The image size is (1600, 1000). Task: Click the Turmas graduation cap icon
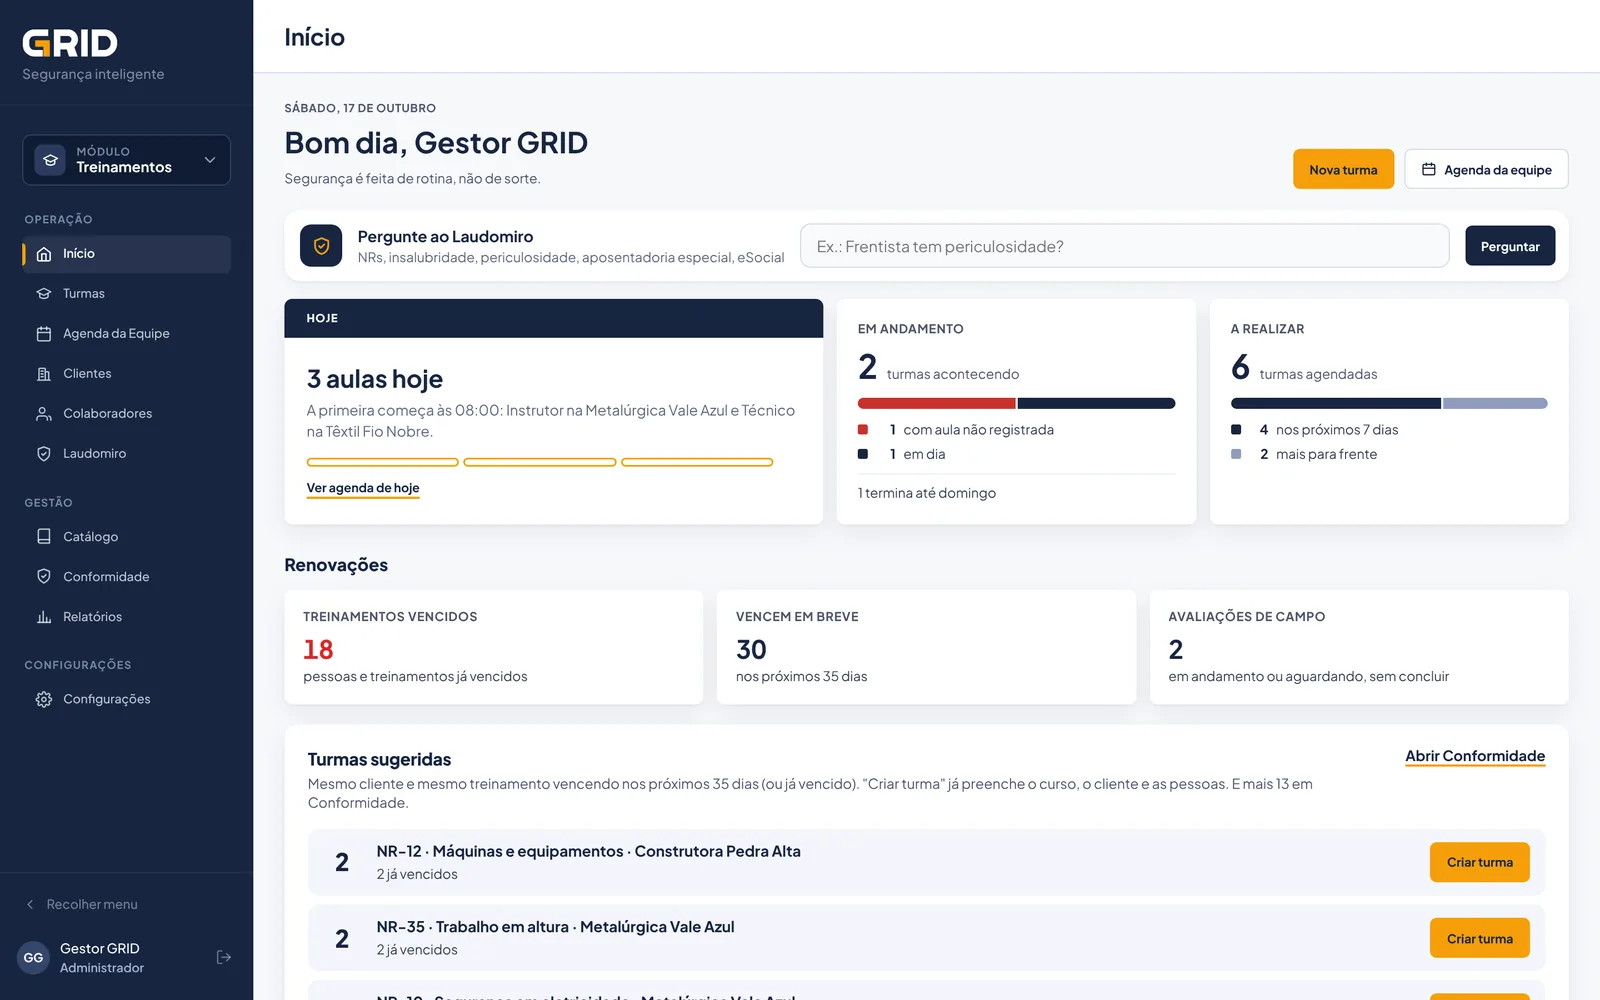tap(44, 294)
